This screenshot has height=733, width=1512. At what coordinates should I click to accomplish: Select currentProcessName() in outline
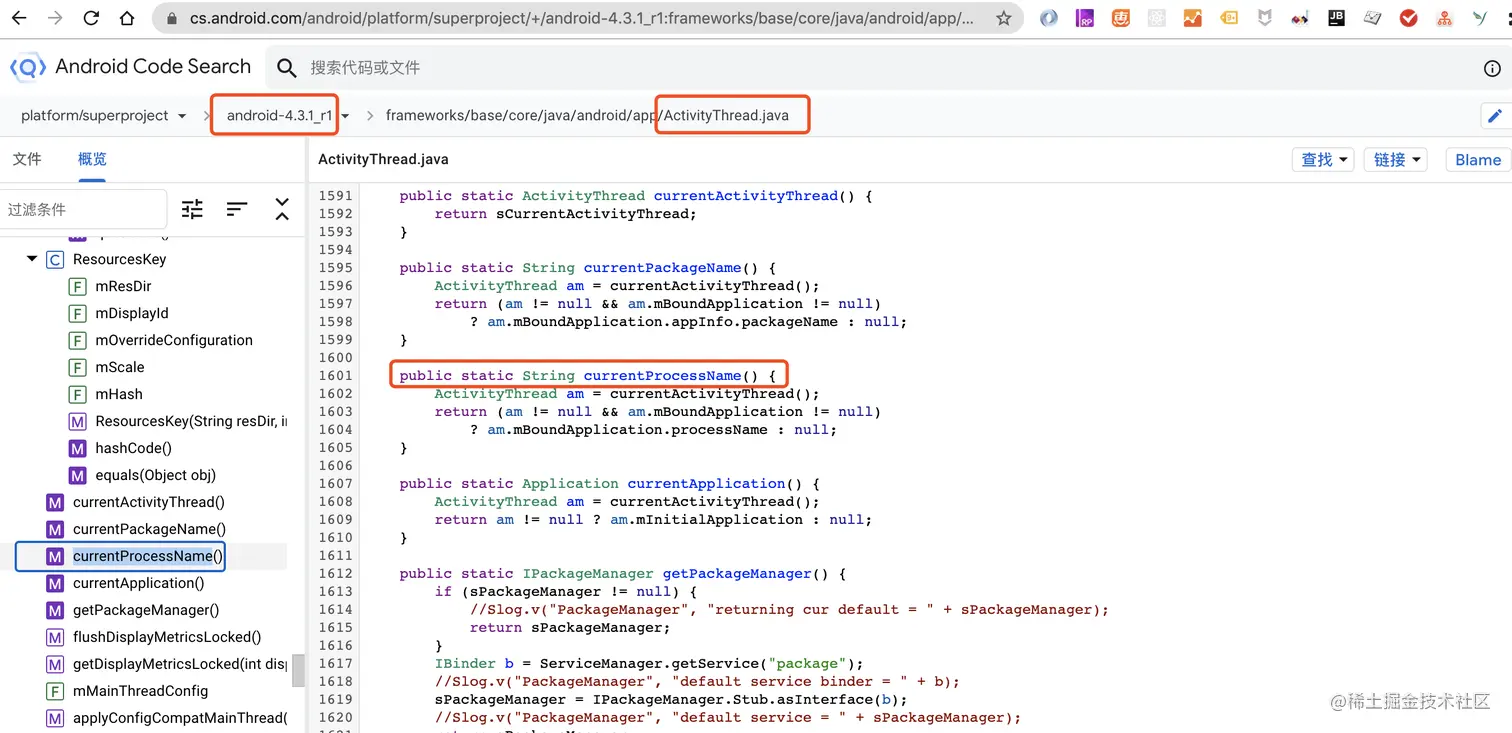[x=148, y=556]
